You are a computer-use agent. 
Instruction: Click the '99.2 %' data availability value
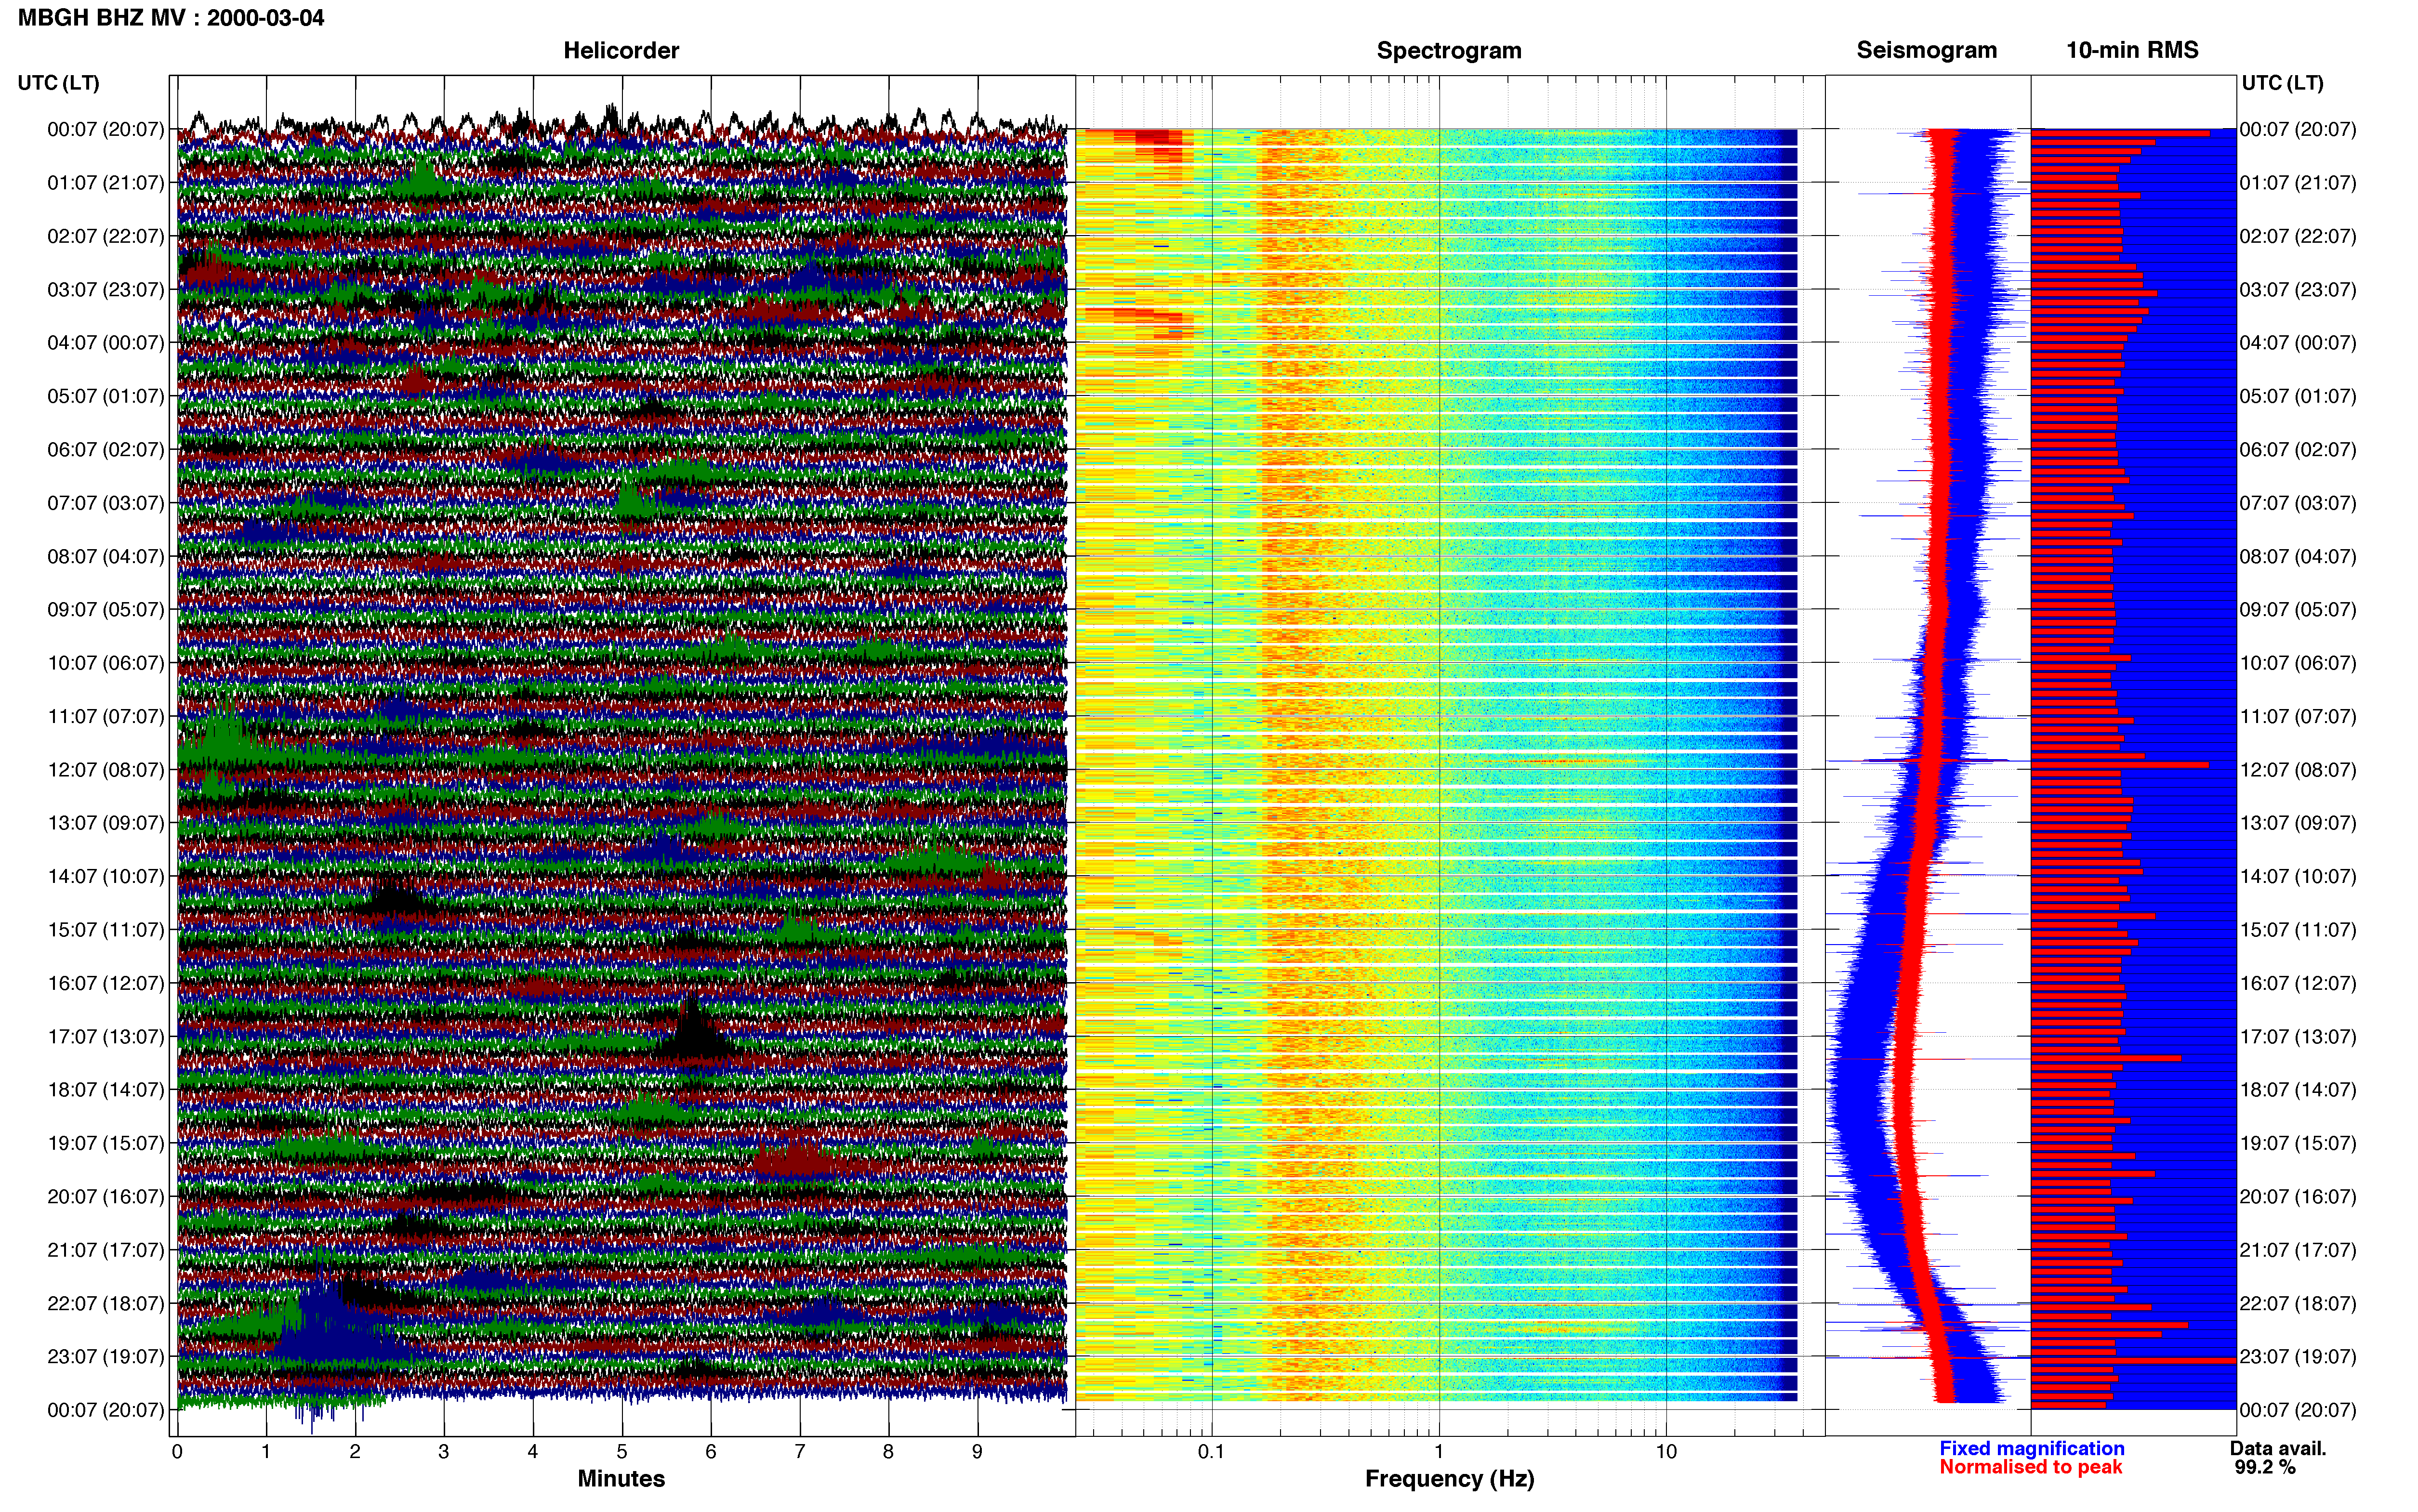tap(2265, 1468)
